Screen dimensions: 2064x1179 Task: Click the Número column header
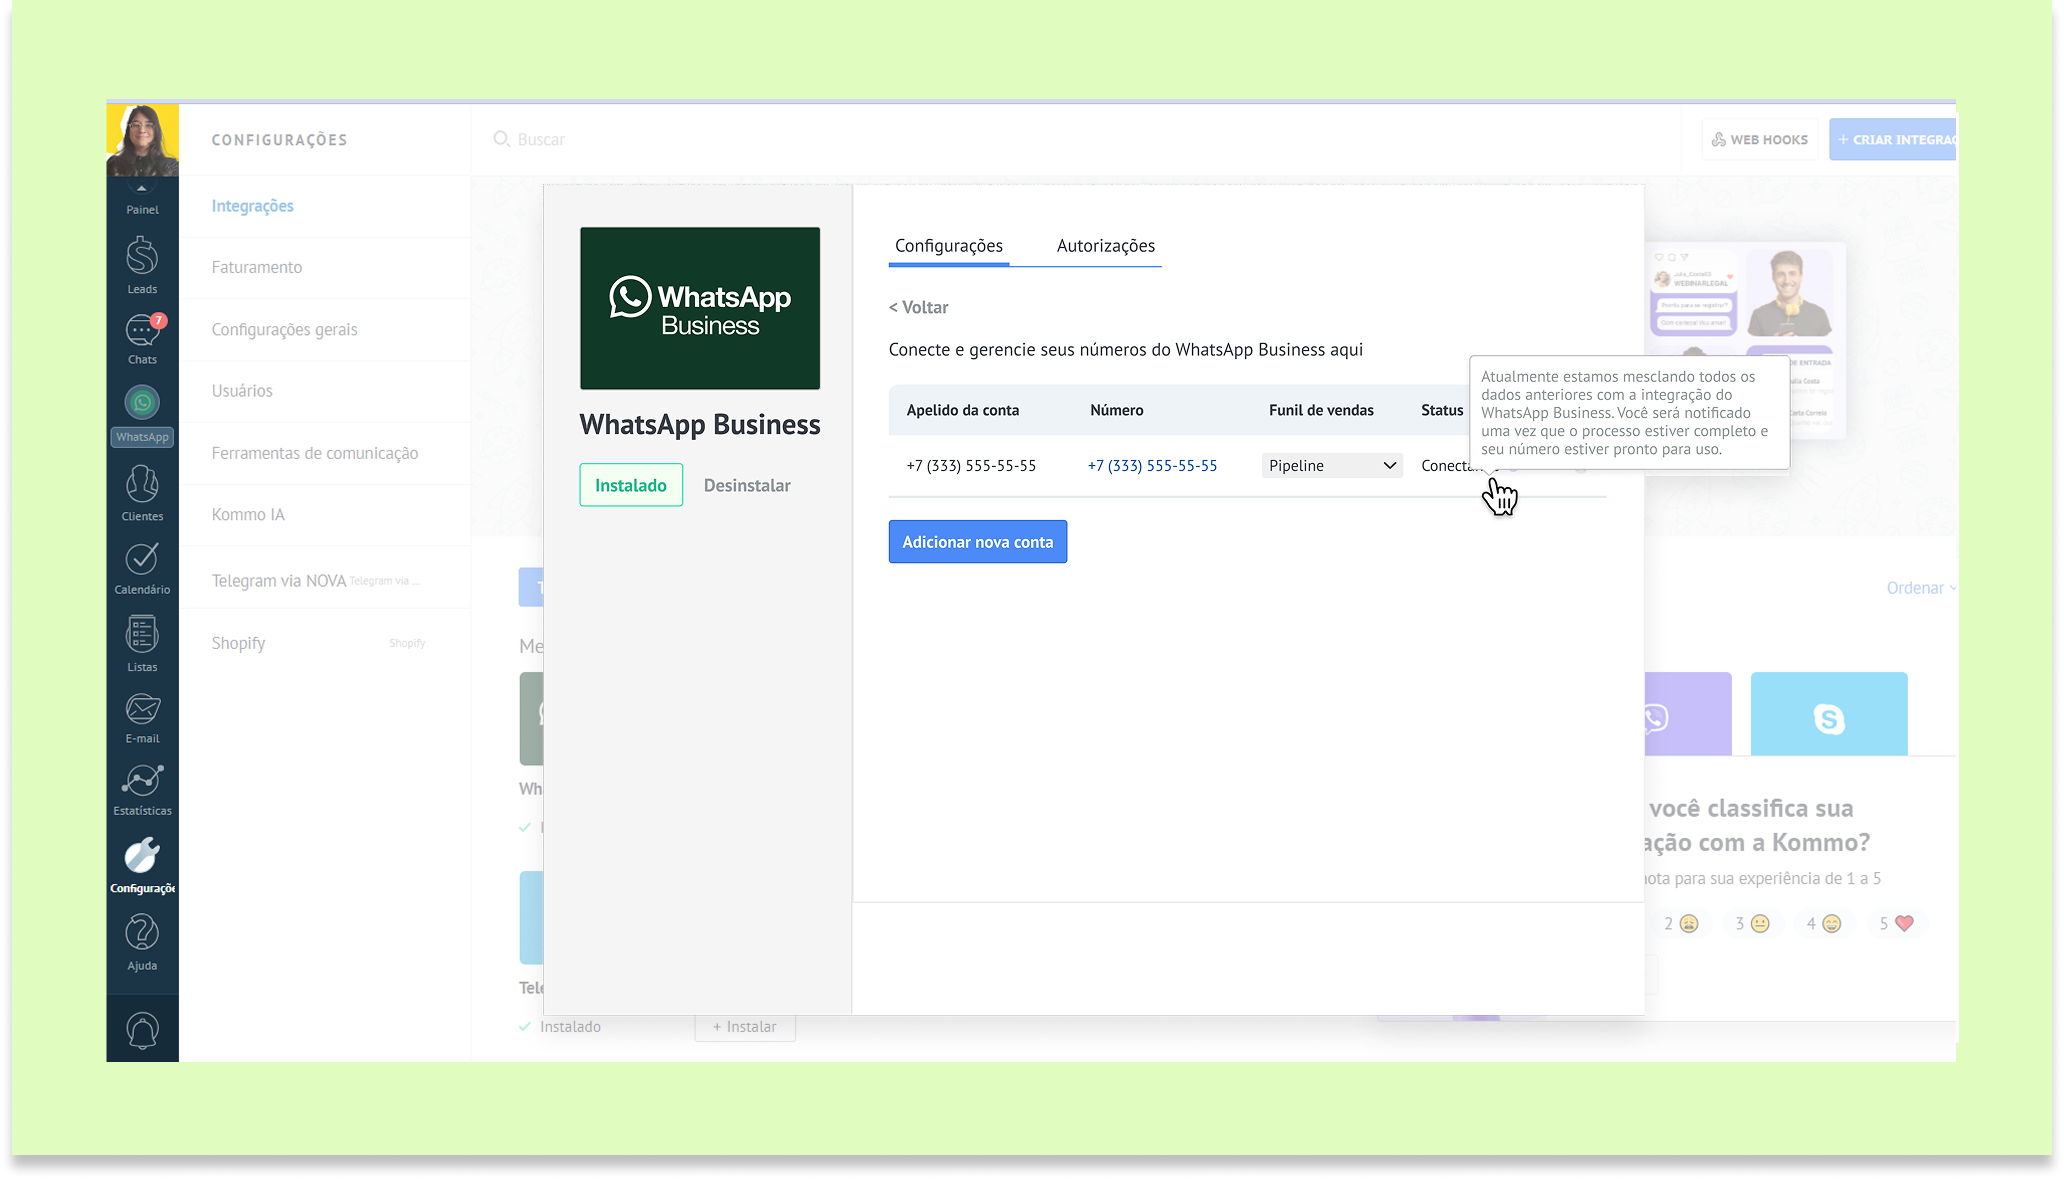pyautogui.click(x=1116, y=410)
